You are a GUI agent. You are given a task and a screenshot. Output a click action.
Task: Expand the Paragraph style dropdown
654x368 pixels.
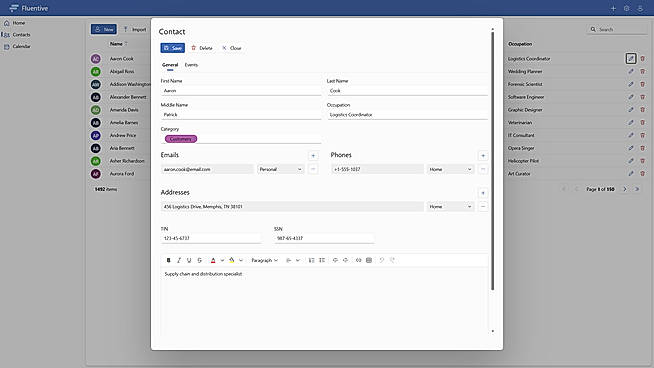(264, 260)
